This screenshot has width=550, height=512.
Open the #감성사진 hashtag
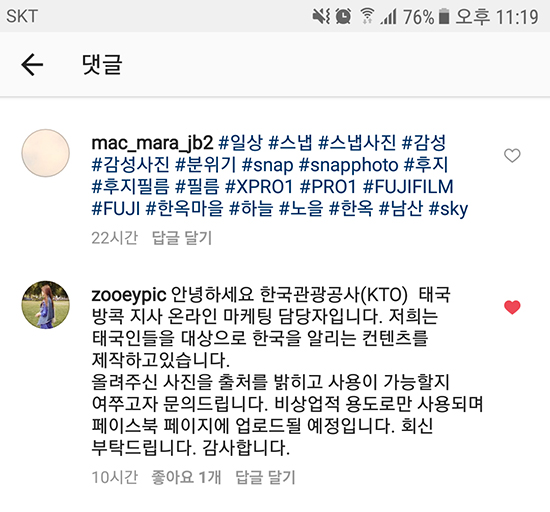point(130,165)
